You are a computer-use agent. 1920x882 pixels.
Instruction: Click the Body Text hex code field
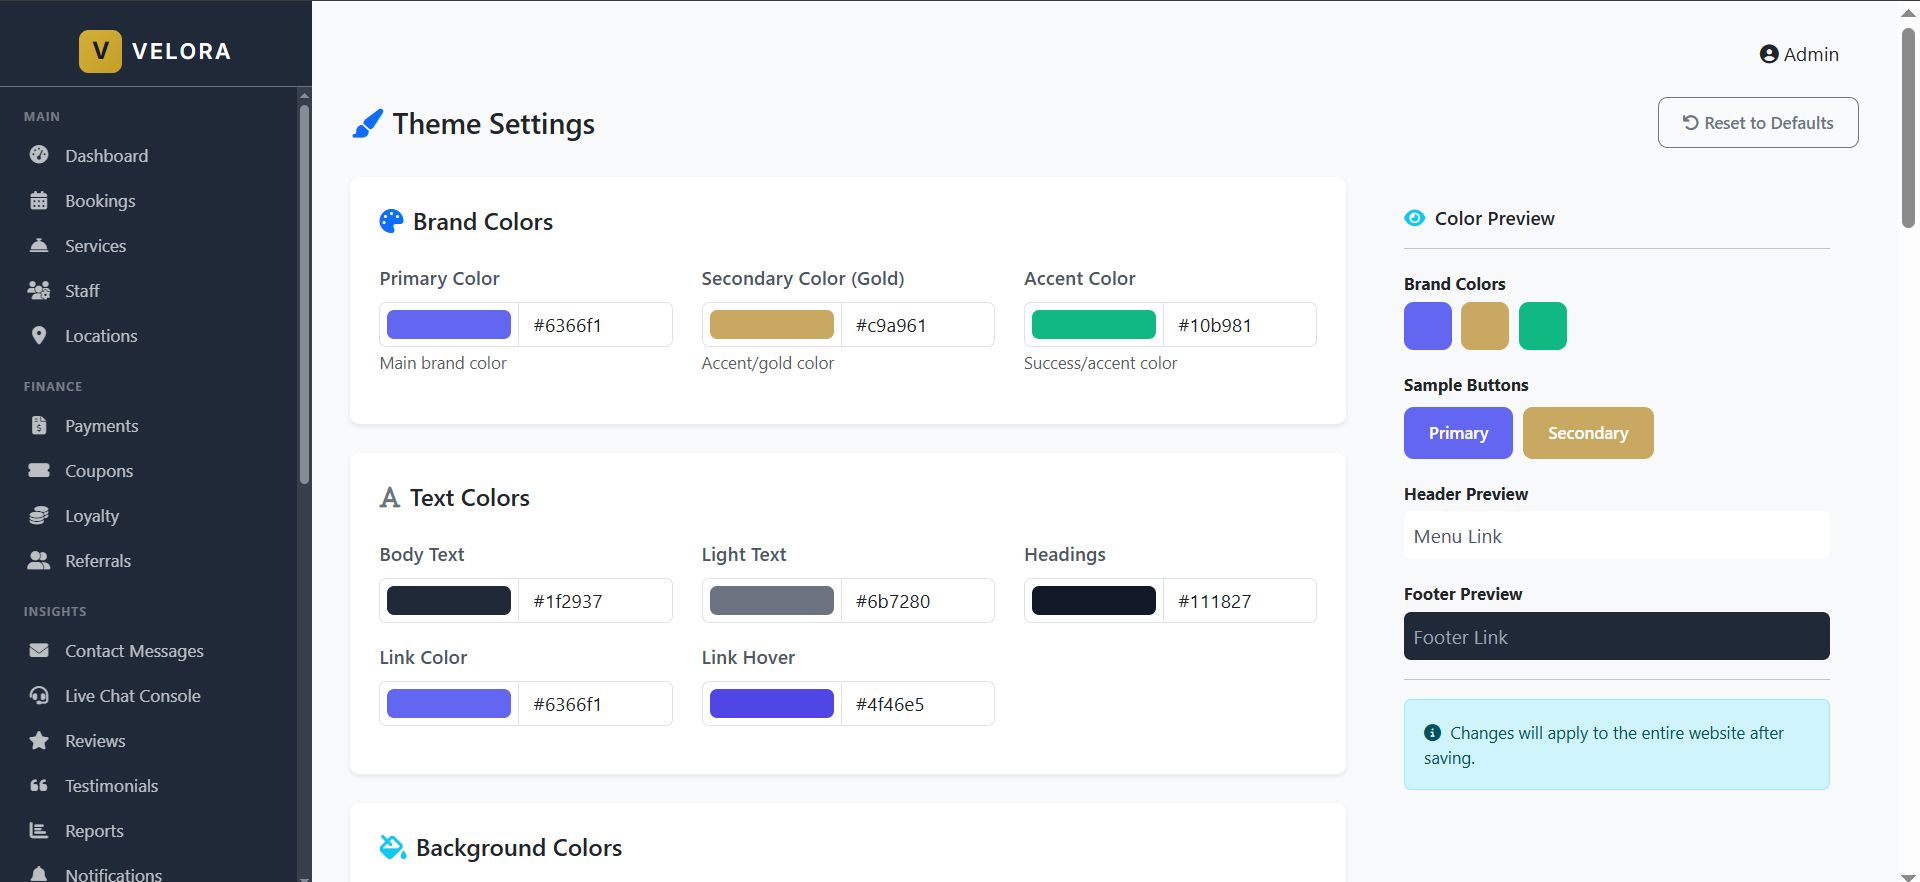tap(595, 601)
